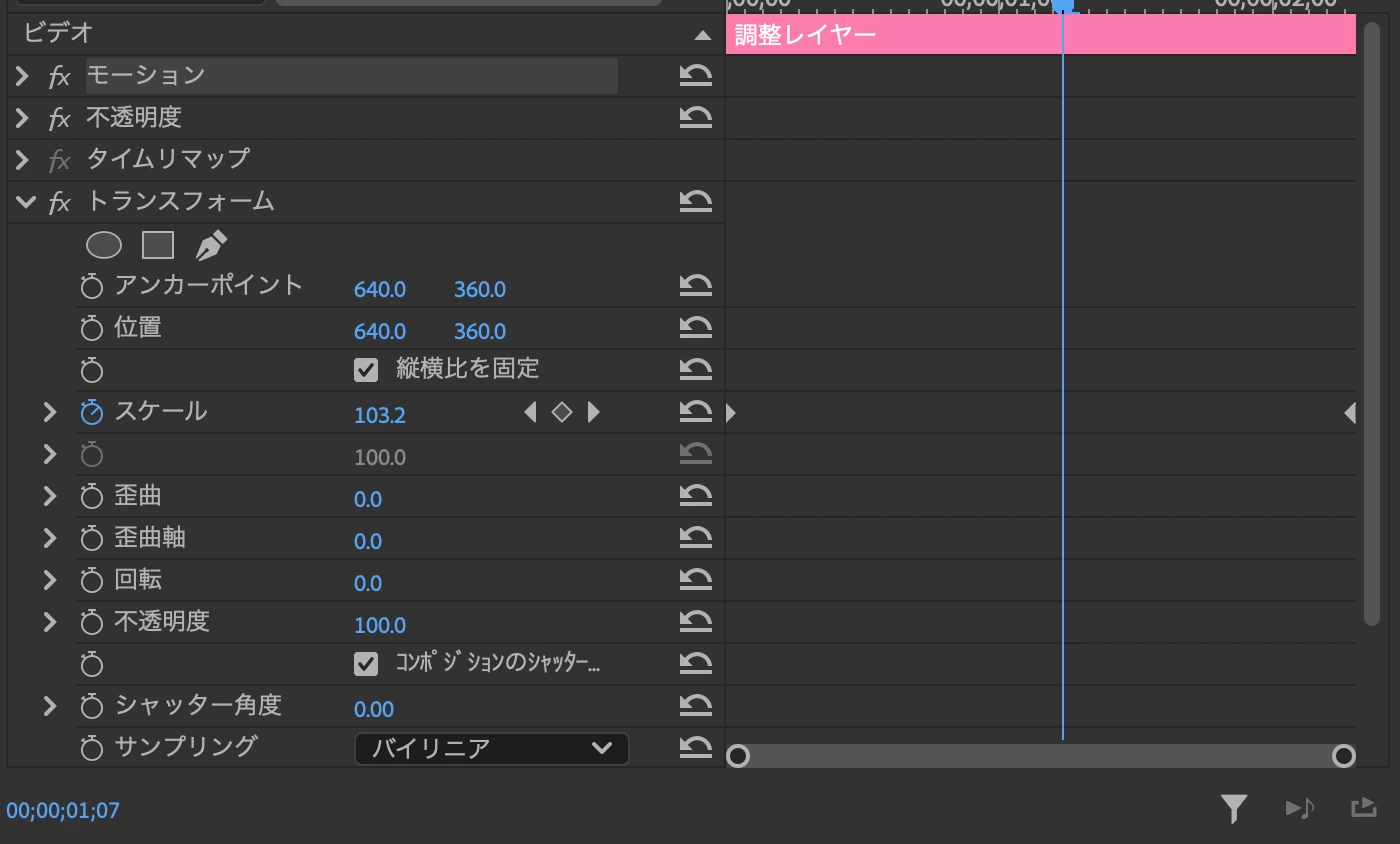Viewport: 1400px width, 844px height.
Task: Toggle animation stopwatch for 位置
Action: click(x=92, y=329)
